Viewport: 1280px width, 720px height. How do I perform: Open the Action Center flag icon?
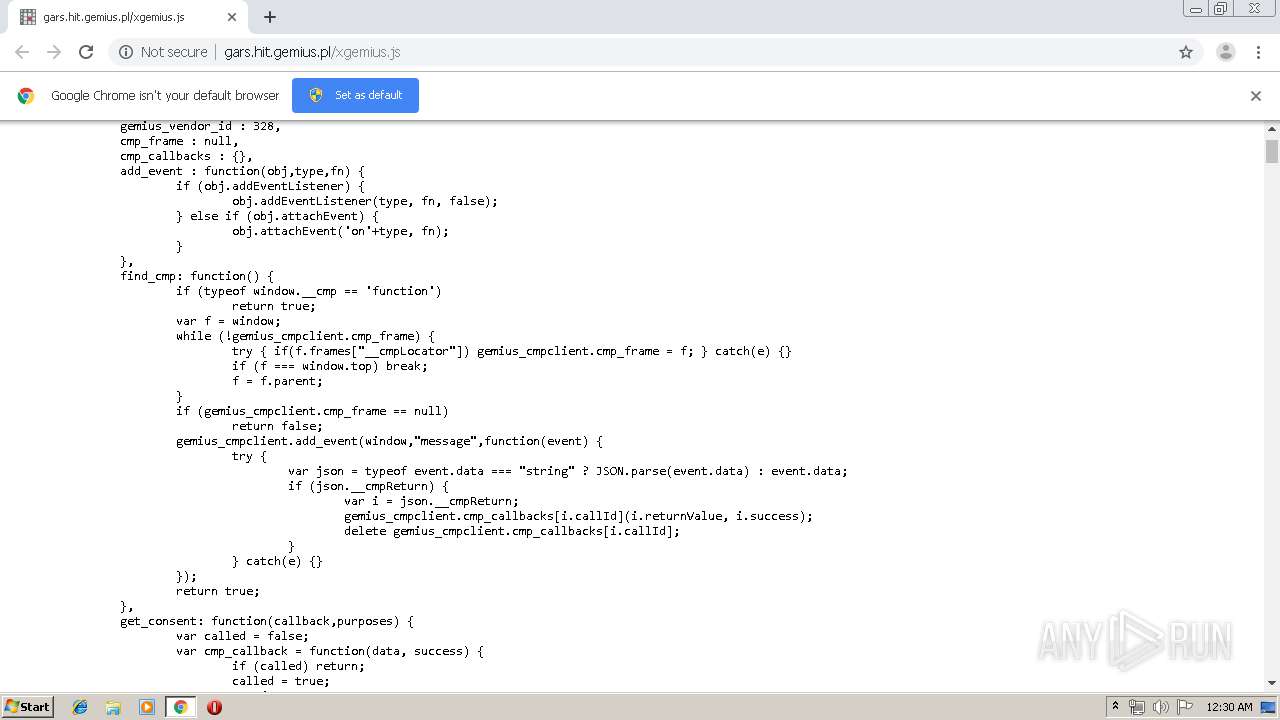1185,707
